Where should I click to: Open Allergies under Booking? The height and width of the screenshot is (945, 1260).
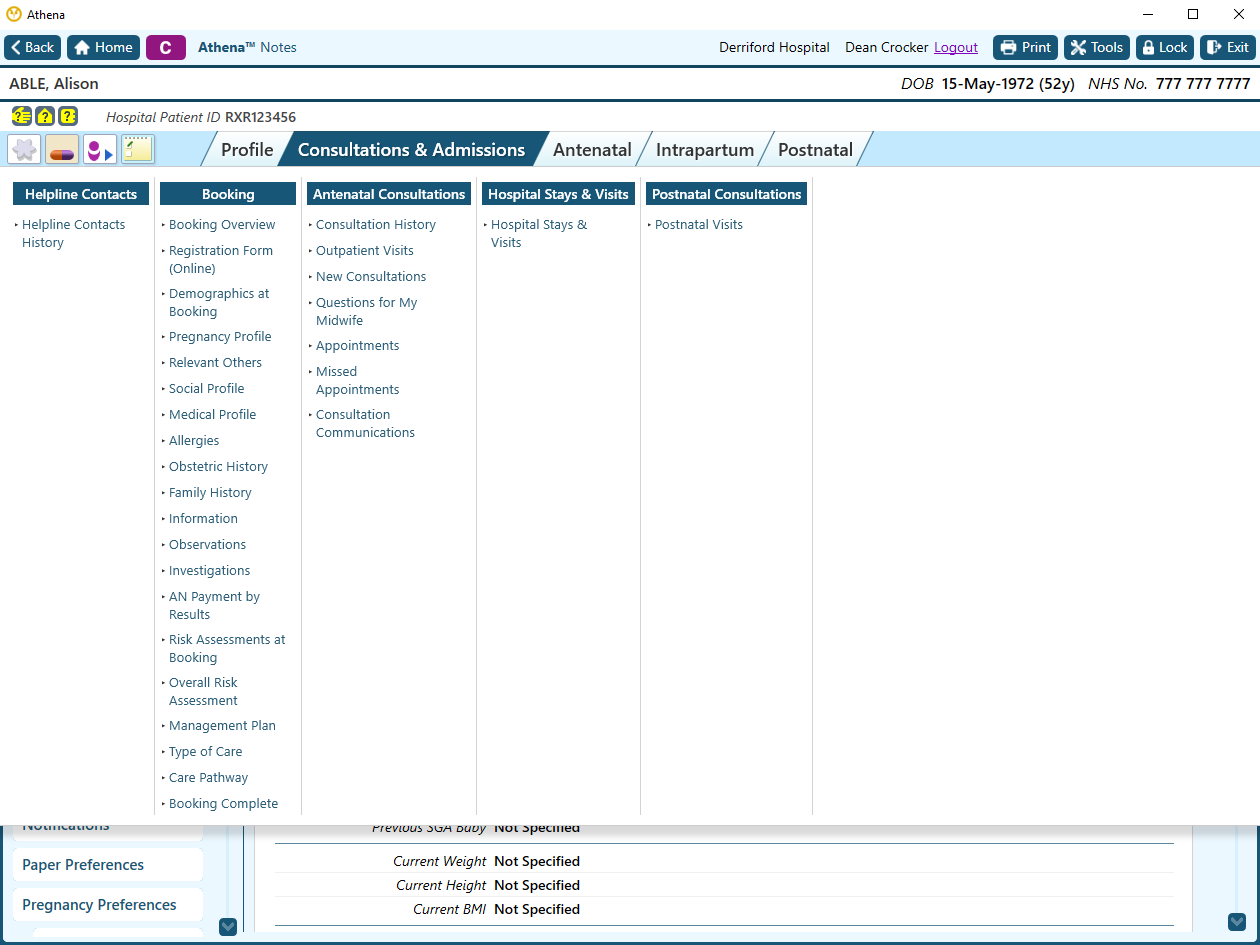(194, 441)
